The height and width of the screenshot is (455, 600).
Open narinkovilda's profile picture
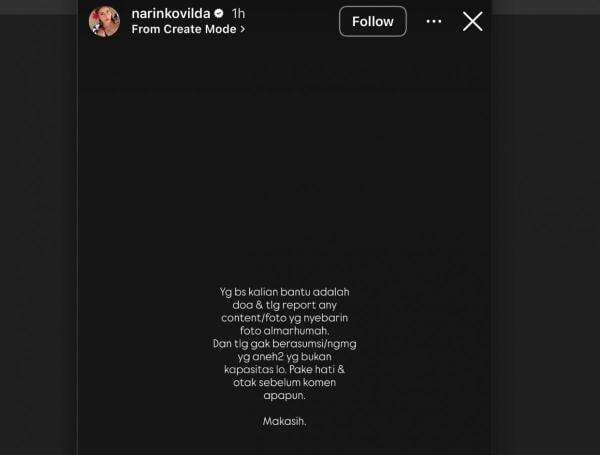pyautogui.click(x=104, y=22)
